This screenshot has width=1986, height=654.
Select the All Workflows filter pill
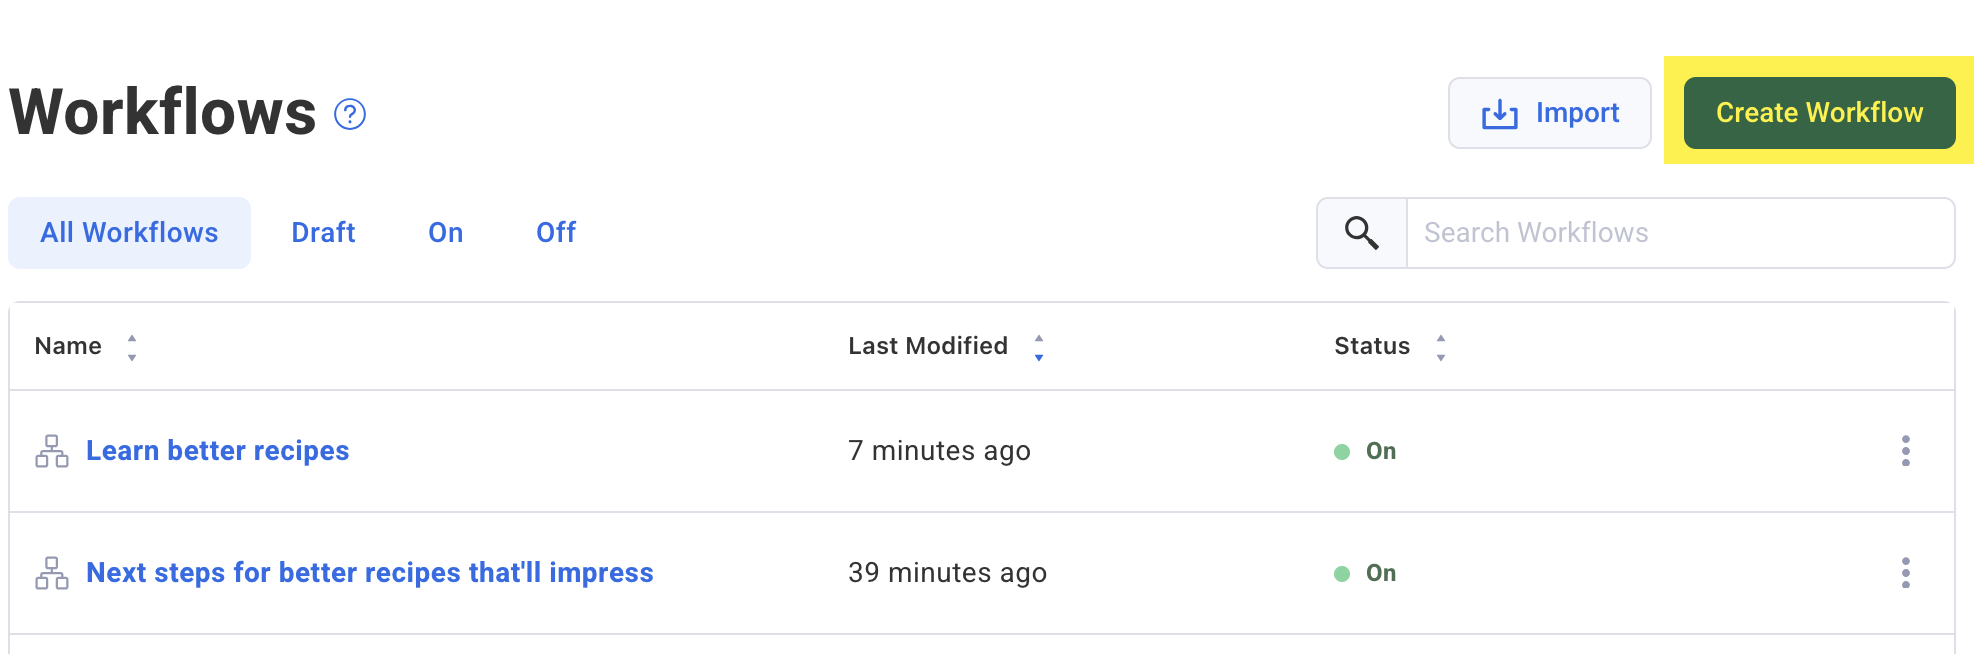coord(129,232)
